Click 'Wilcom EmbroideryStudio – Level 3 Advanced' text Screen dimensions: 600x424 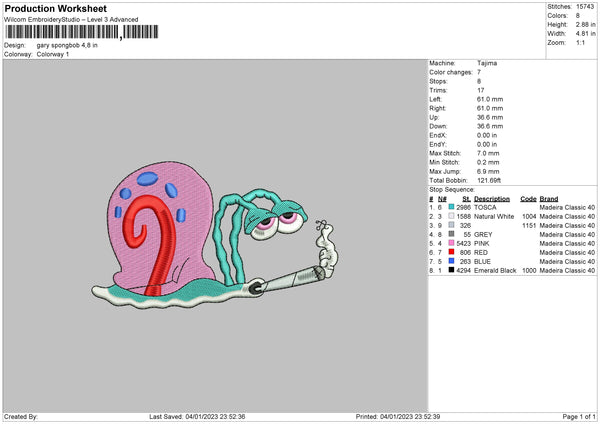(71, 20)
